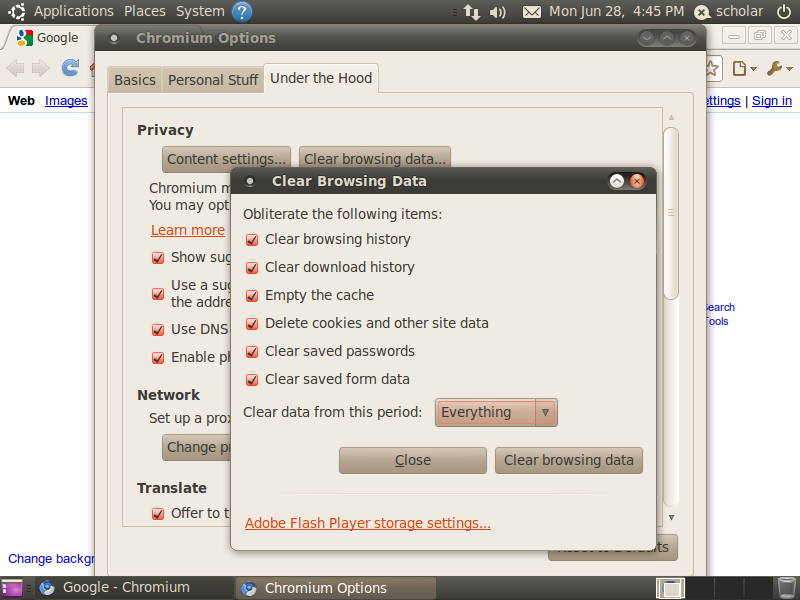Reload the page with refresh icon
Viewport: 800px width, 600px height.
(70, 67)
